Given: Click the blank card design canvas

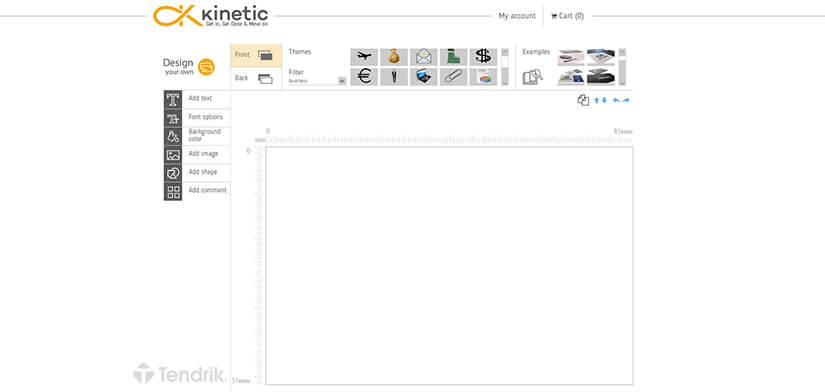Looking at the screenshot, I should click(x=449, y=266).
